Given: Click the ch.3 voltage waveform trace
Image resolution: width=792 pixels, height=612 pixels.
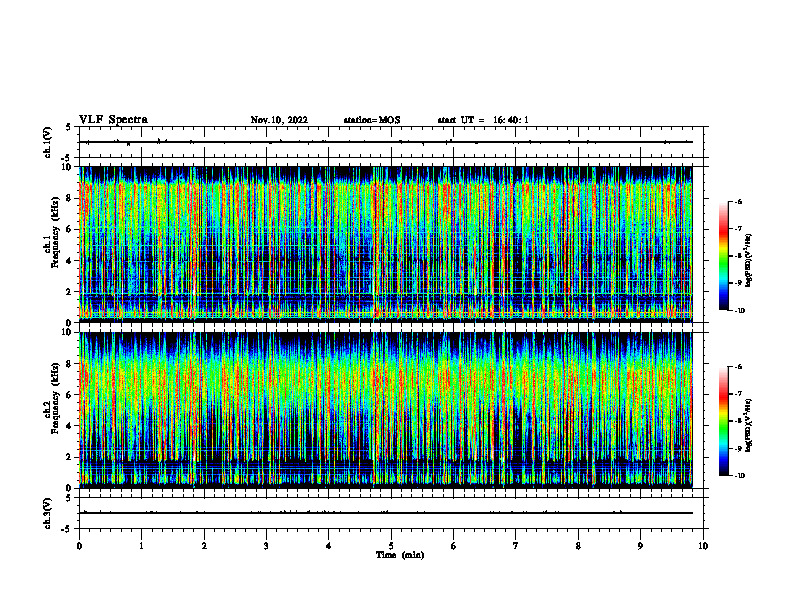Looking at the screenshot, I should [x=386, y=513].
